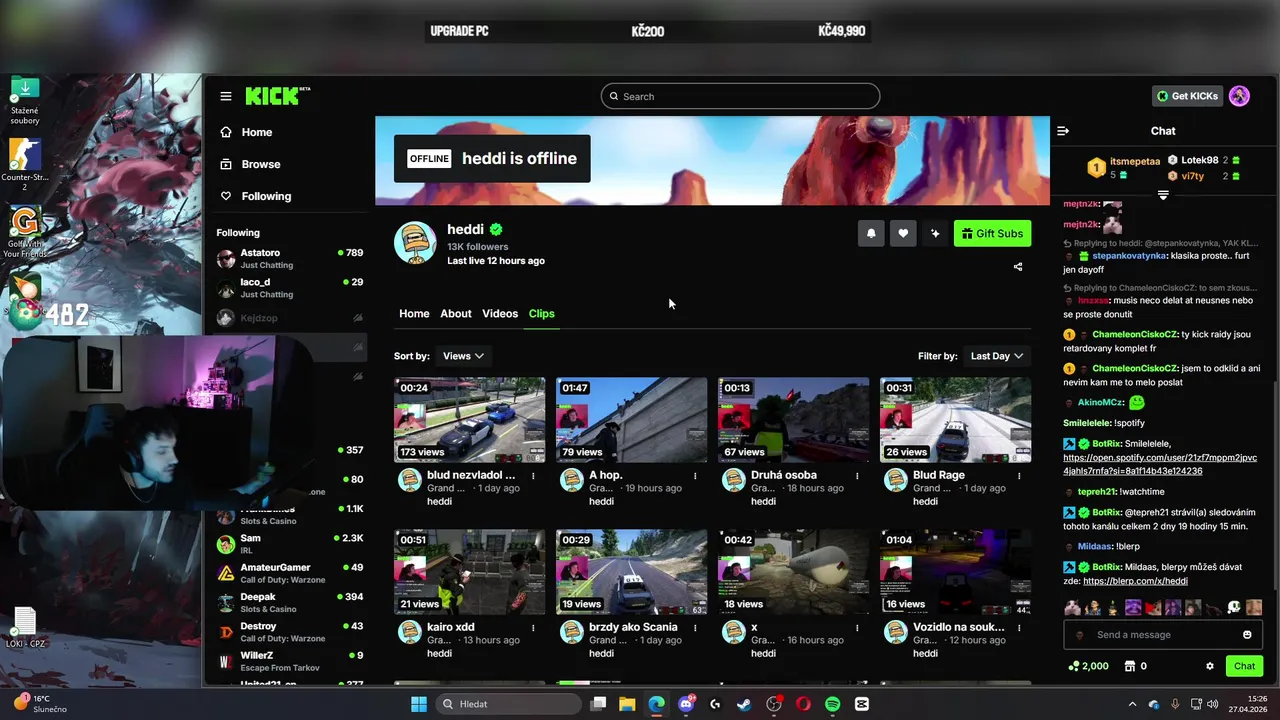Play the 'brzdy ako Scania' clip thumbnail

(632, 572)
